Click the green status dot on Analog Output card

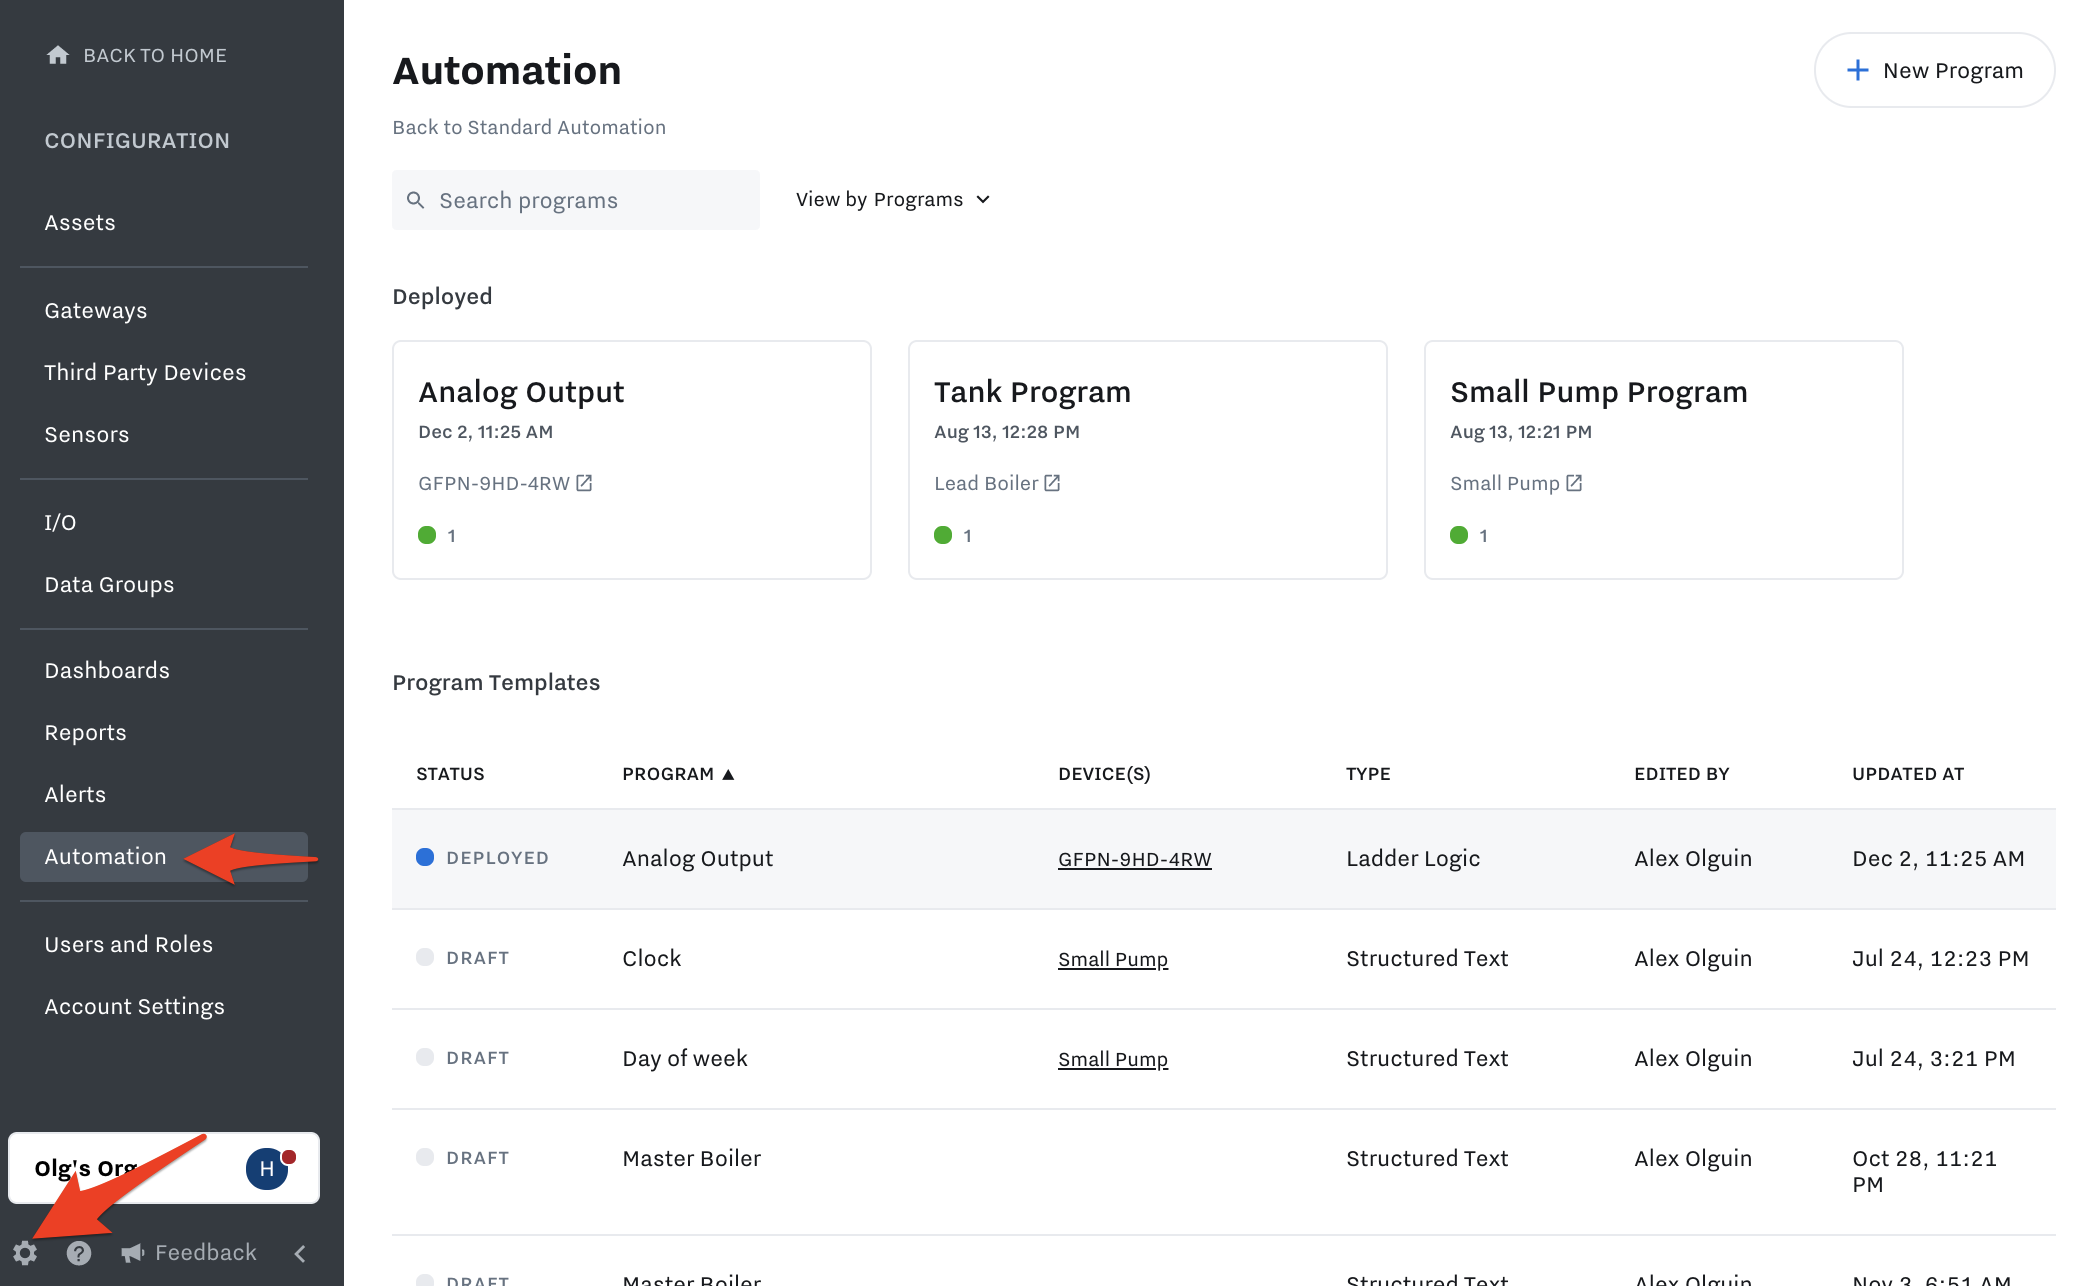[427, 535]
